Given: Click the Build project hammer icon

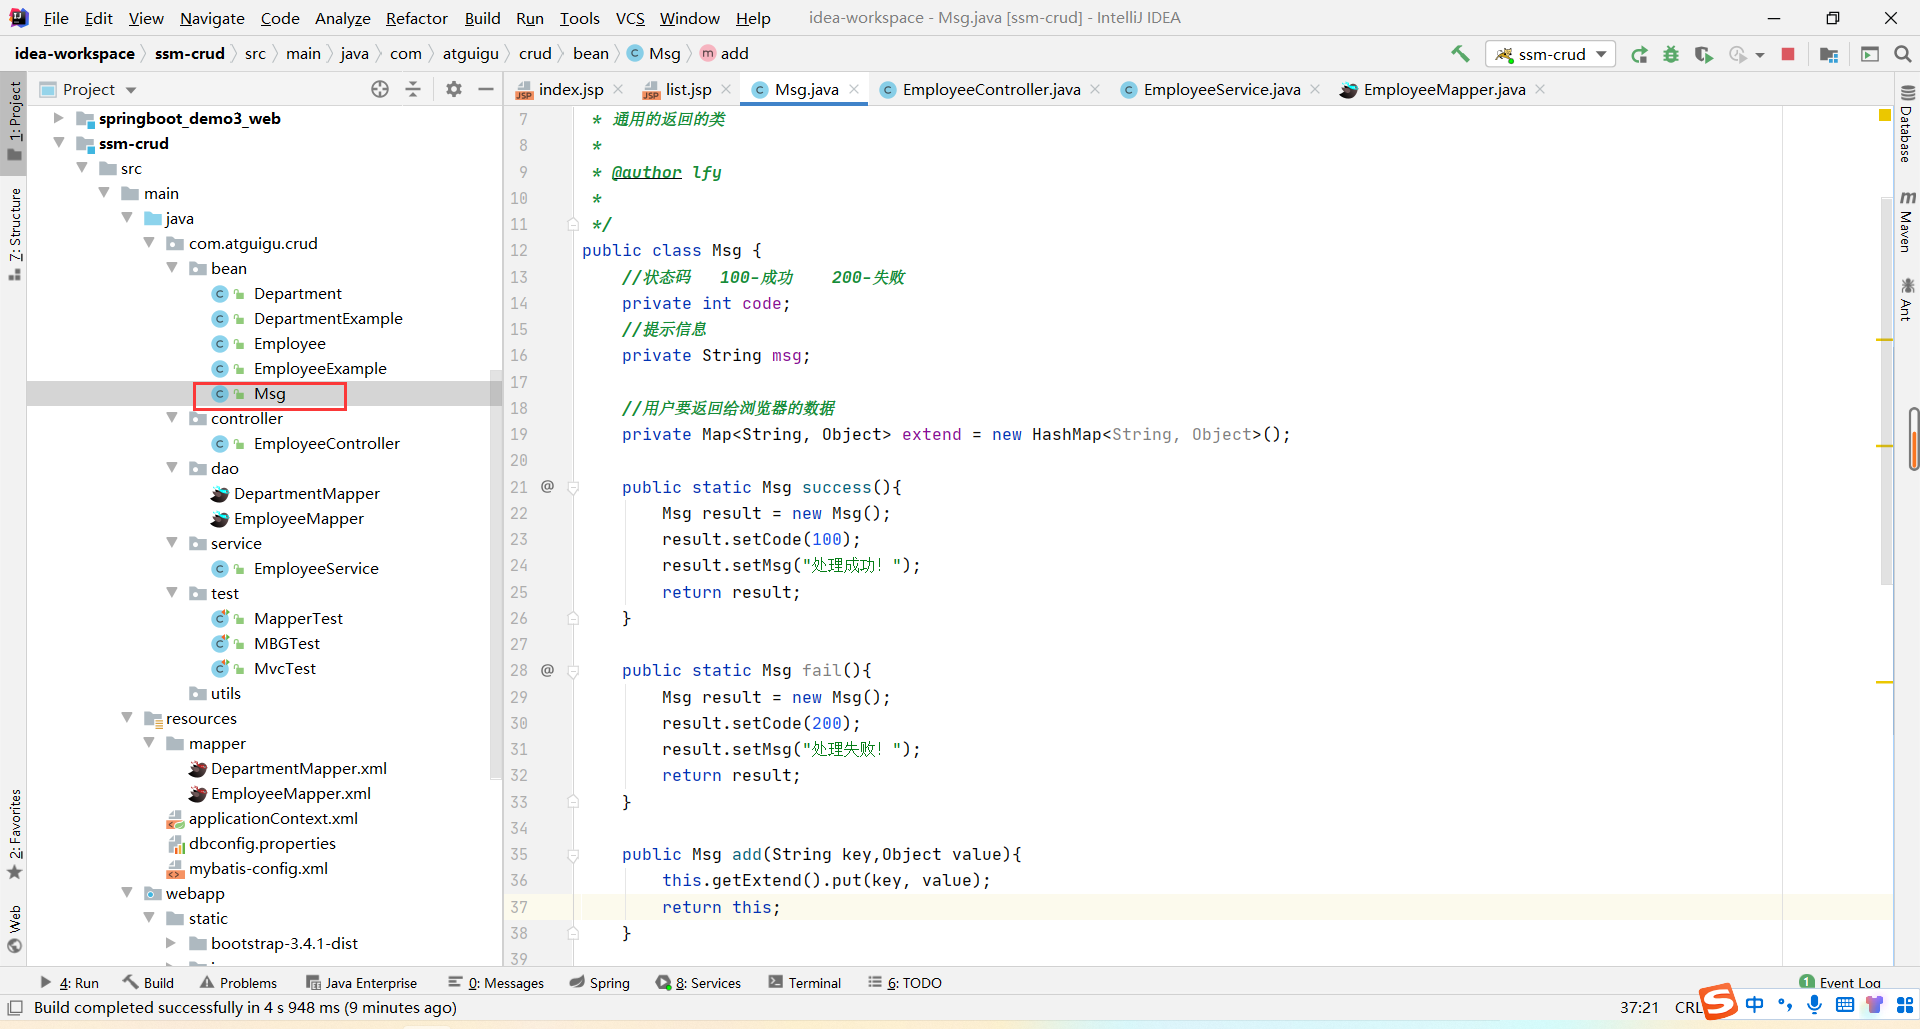Looking at the screenshot, I should (x=1460, y=54).
